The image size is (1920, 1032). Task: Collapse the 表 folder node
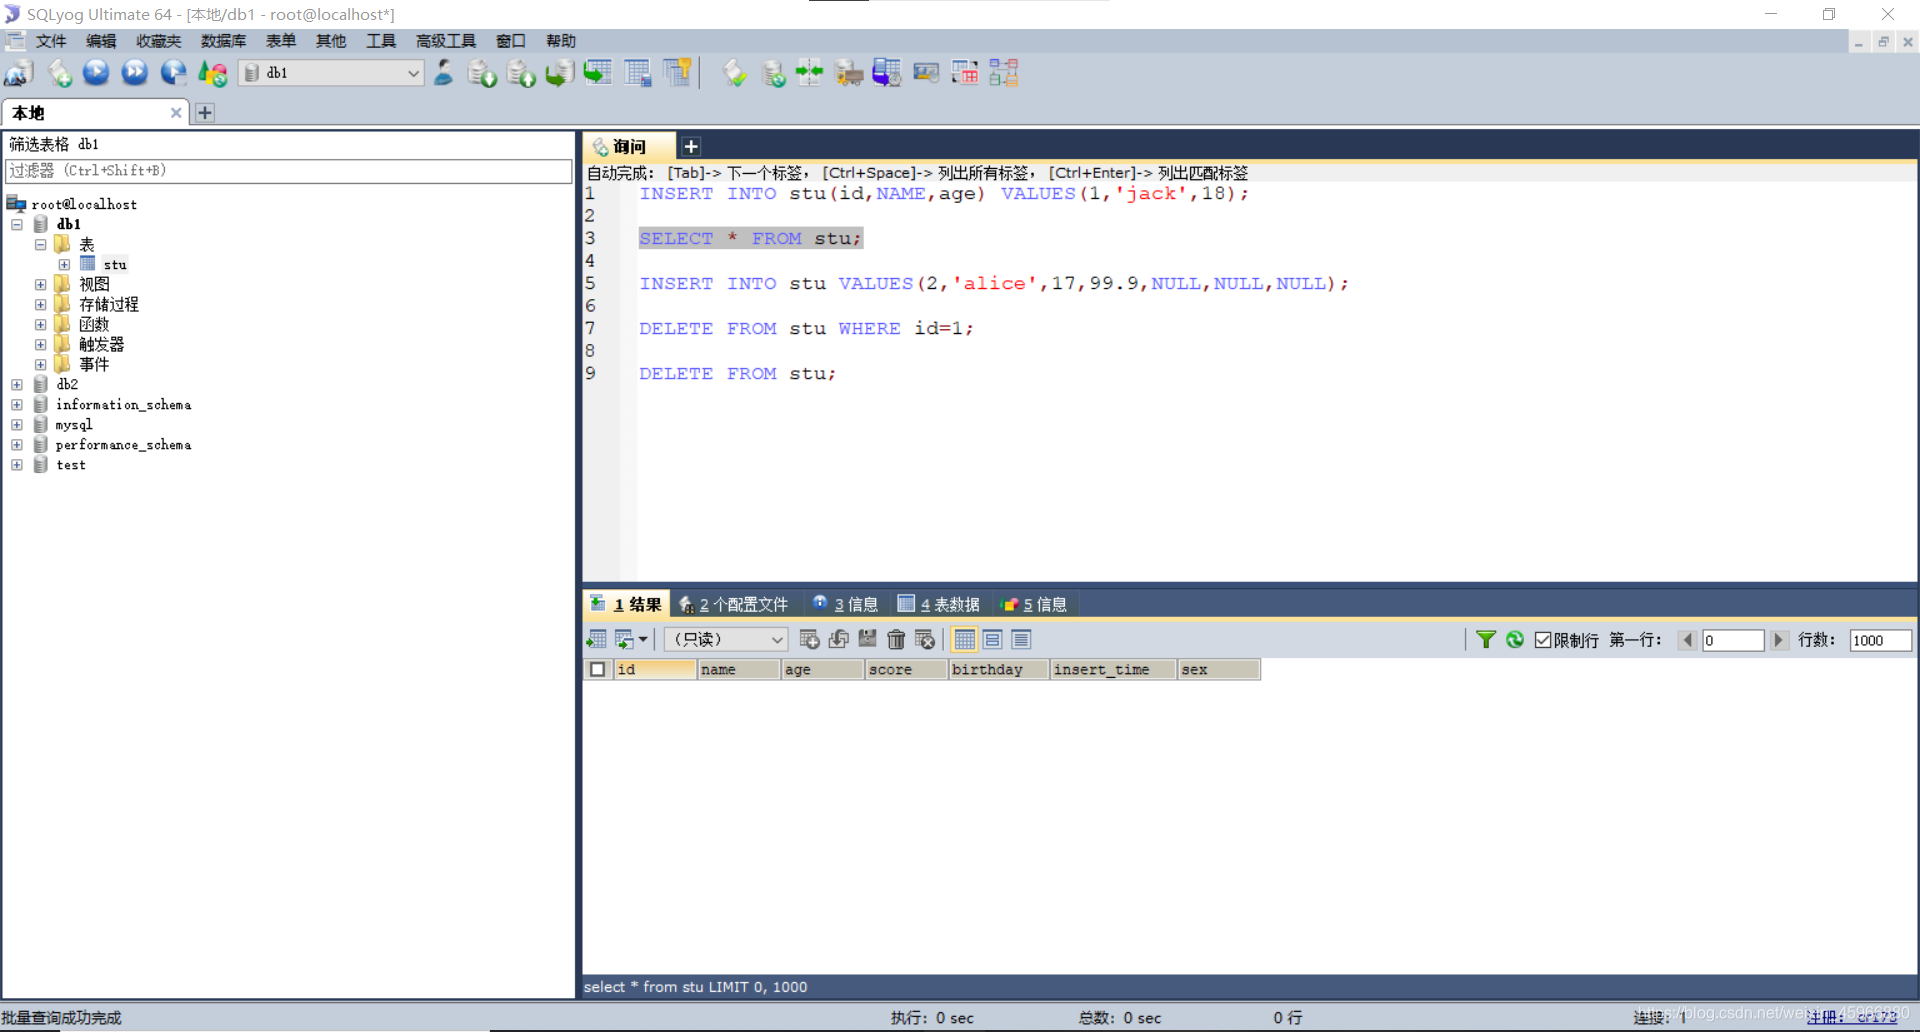click(x=41, y=245)
